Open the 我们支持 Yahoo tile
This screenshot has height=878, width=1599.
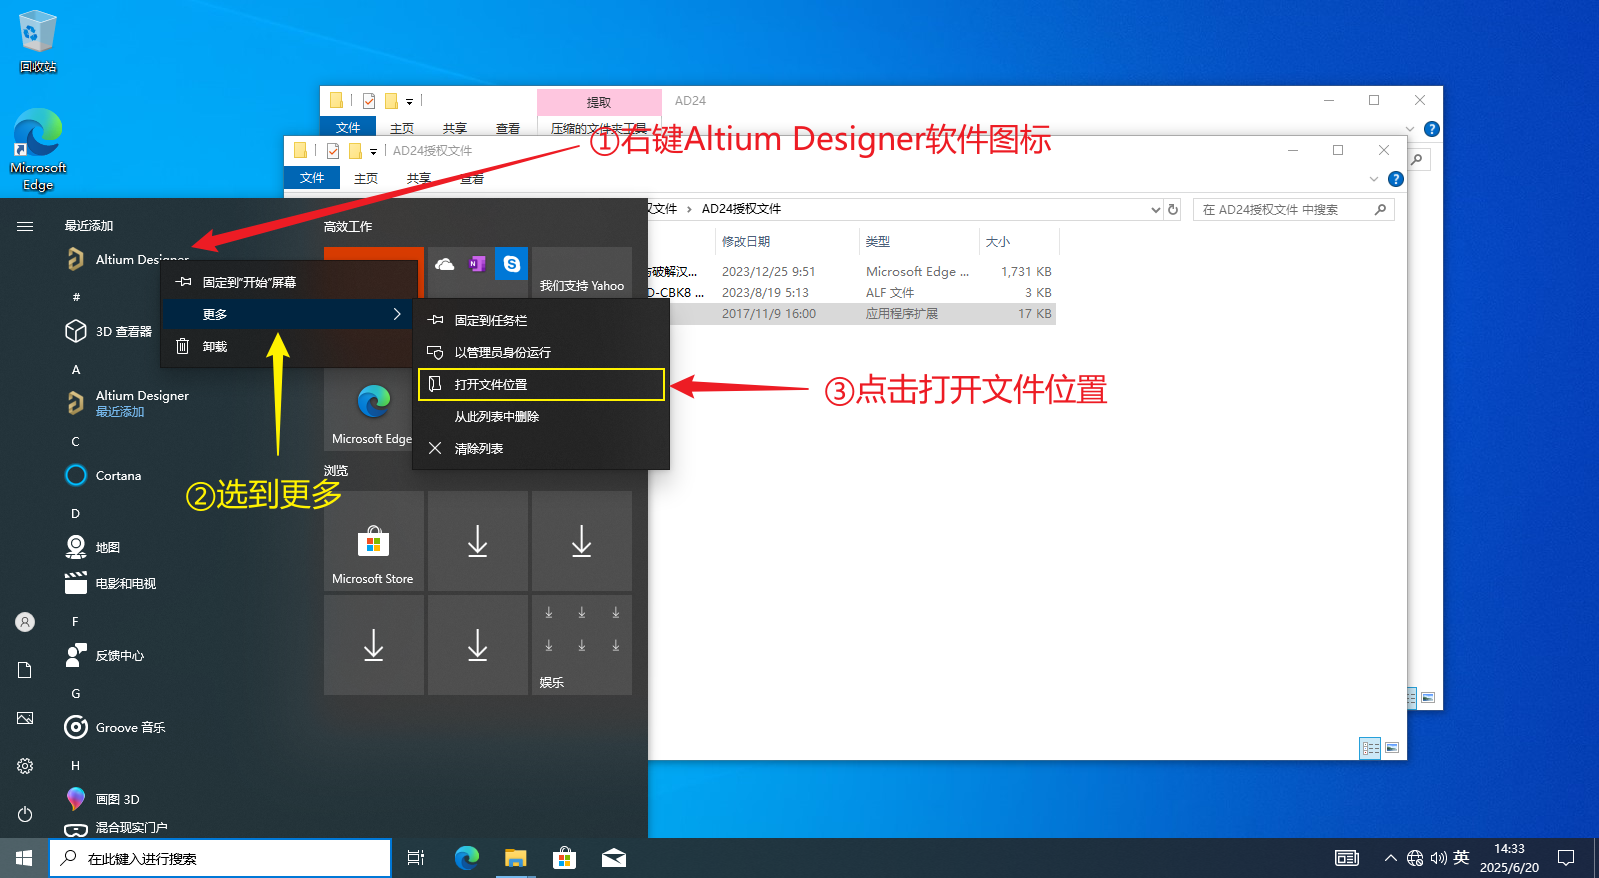tap(582, 272)
